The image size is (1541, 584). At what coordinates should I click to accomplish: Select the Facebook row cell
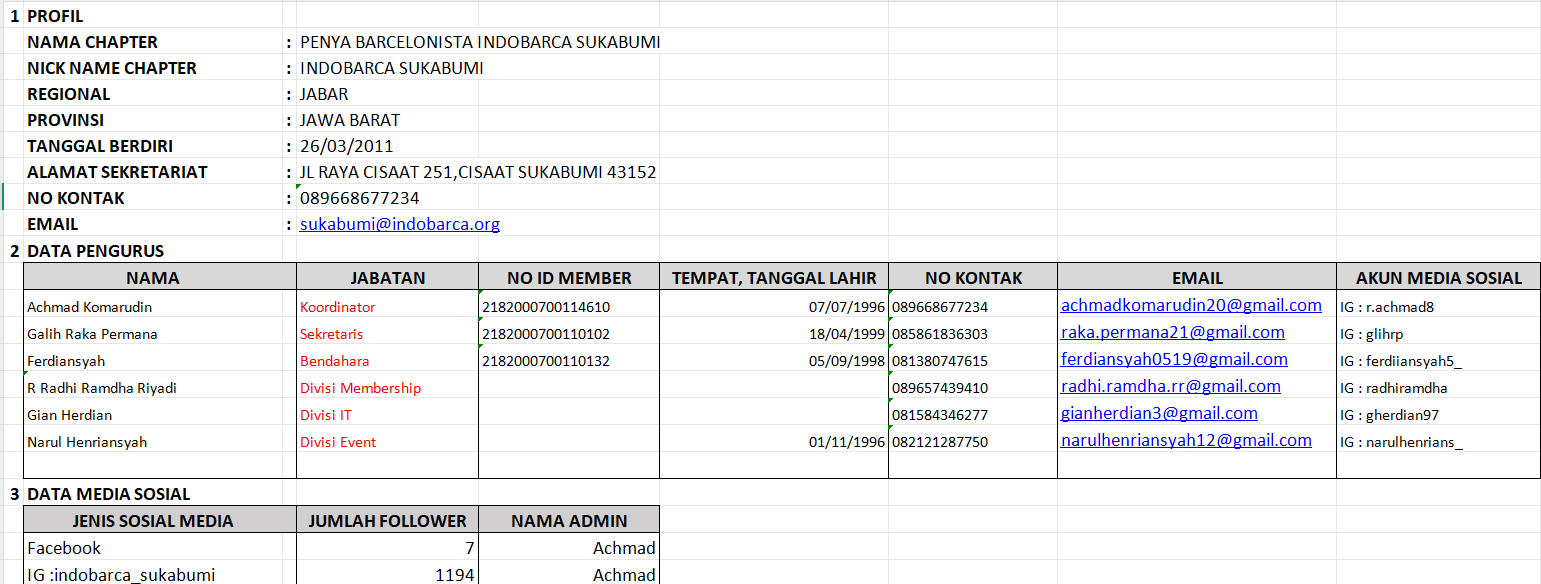(x=160, y=548)
